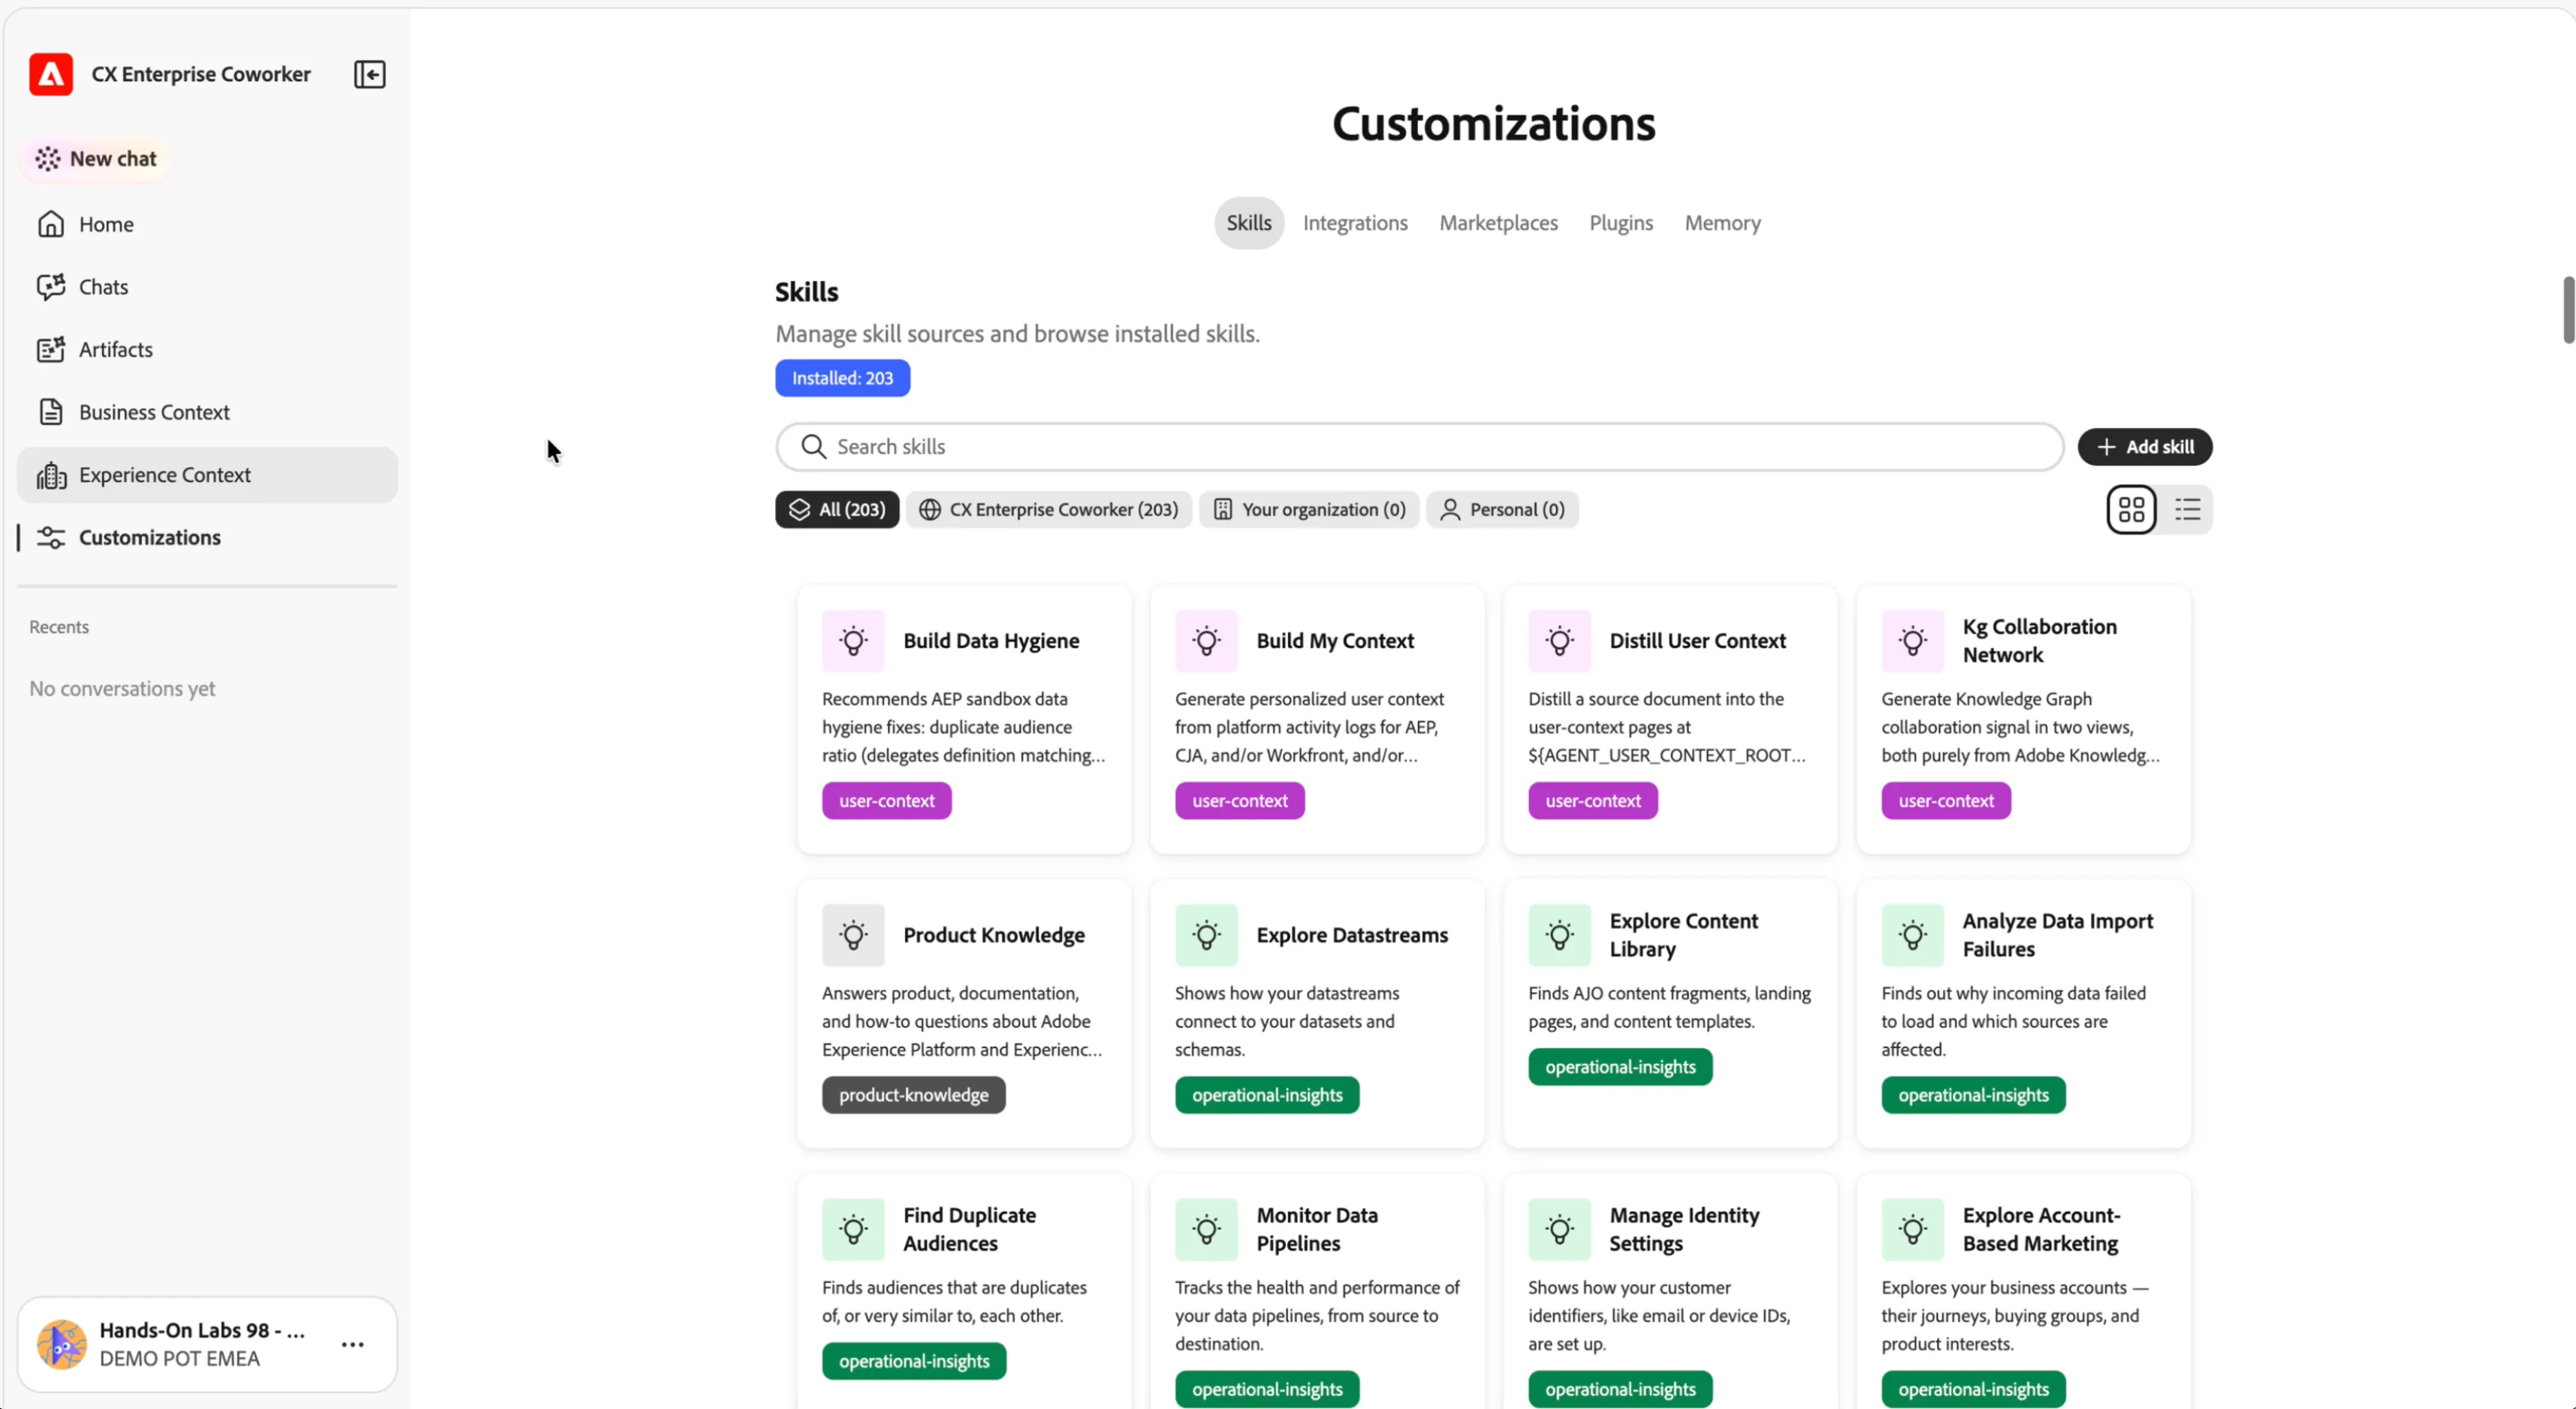Viewport: 2576px width, 1409px height.
Task: Switch to list view layout
Action: tap(2187, 510)
